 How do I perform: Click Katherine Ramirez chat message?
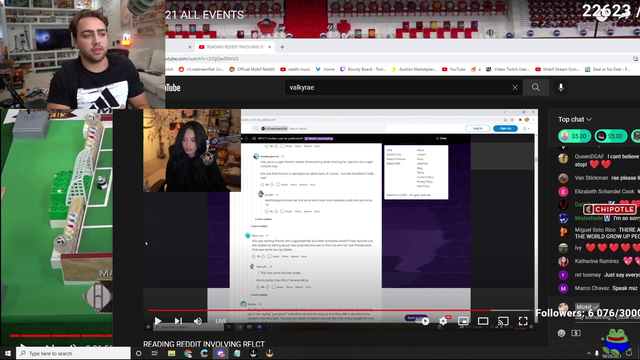point(599,261)
